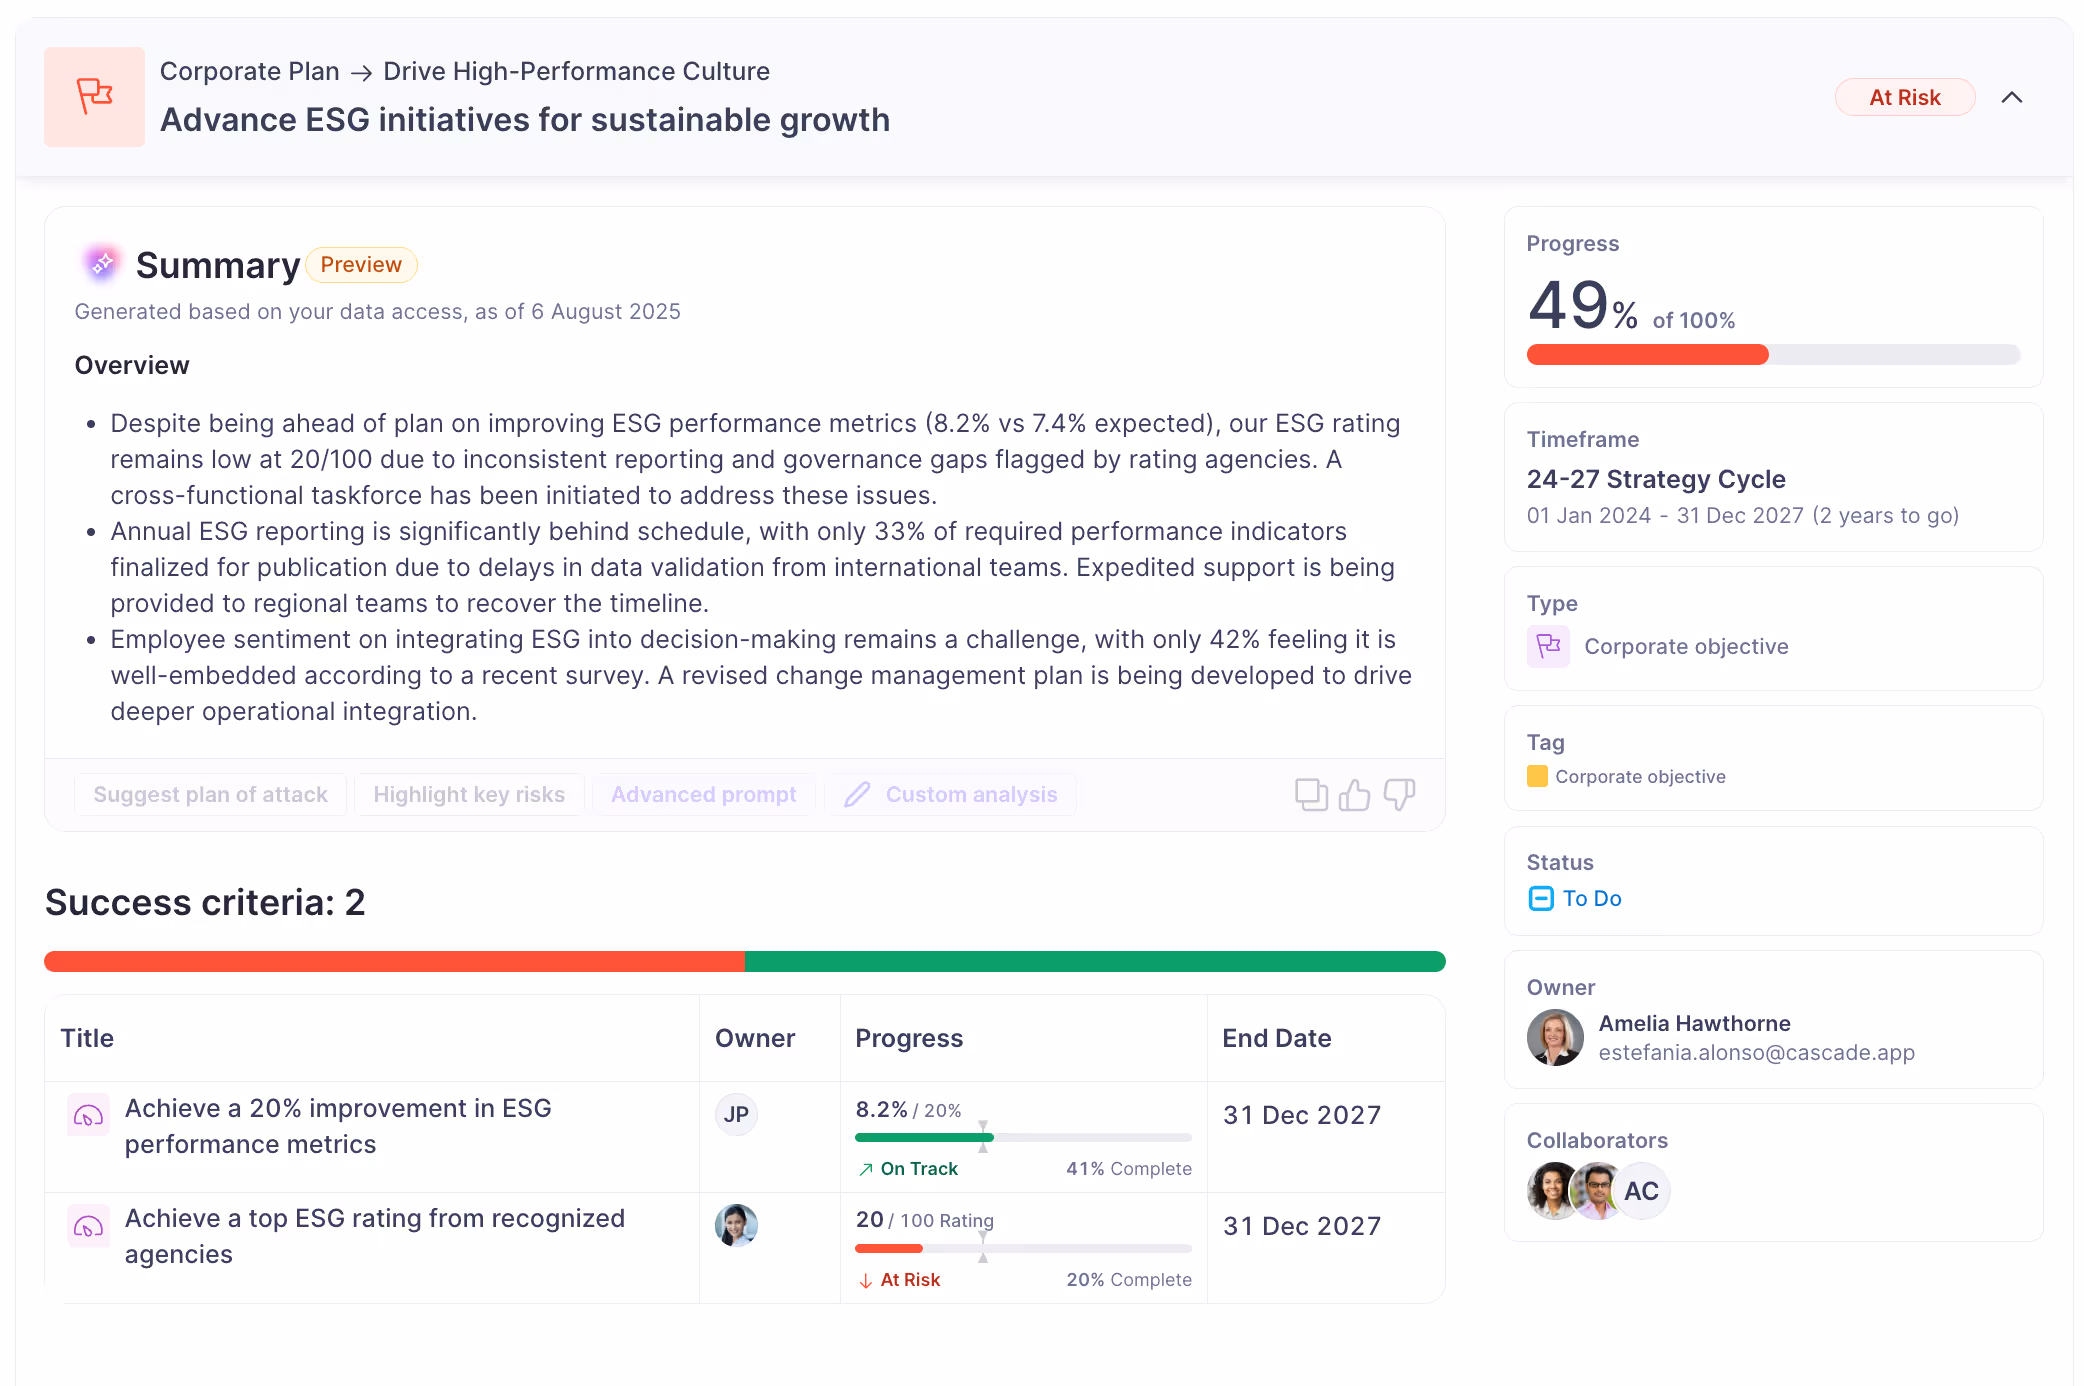Click the copy summary icon

(x=1312, y=794)
